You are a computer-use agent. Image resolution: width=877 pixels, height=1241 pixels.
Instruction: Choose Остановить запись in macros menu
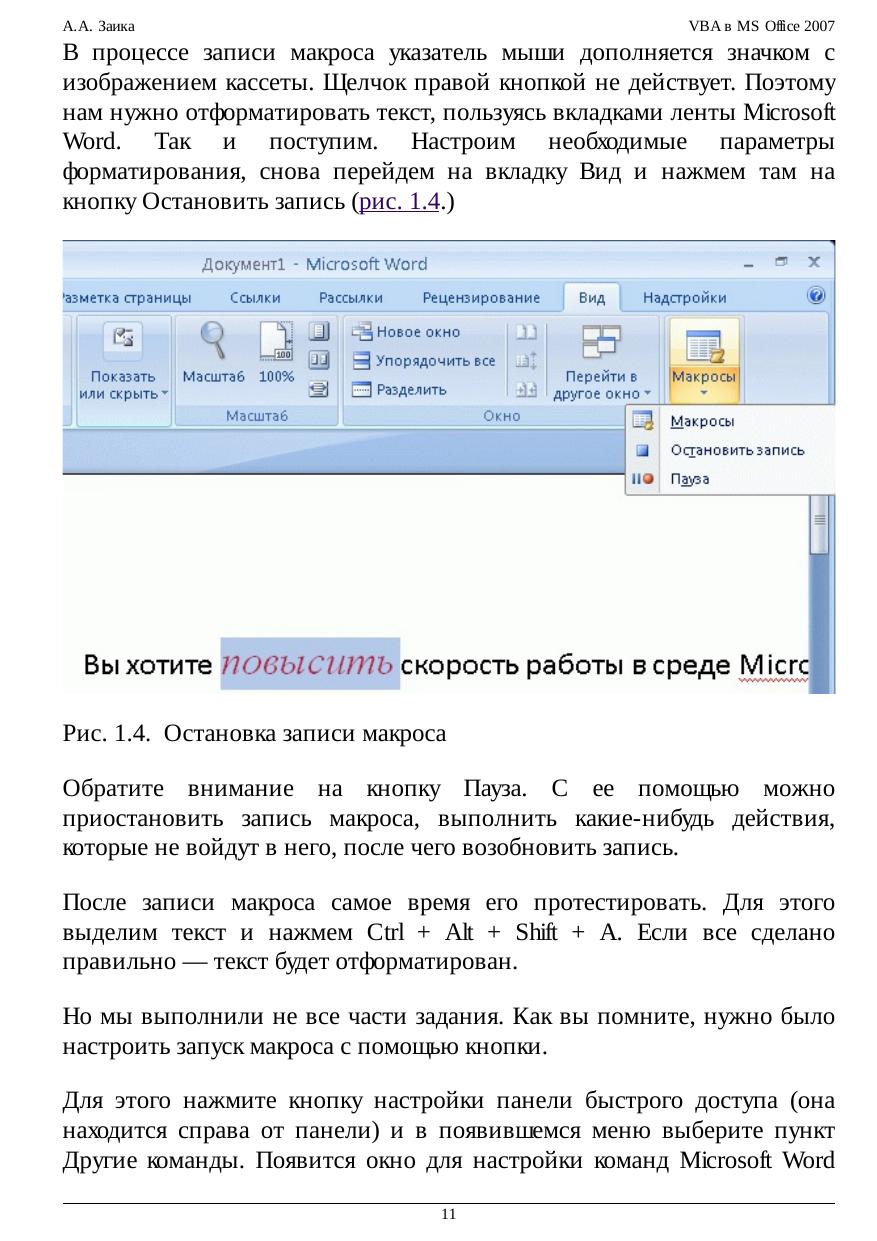[x=736, y=450]
